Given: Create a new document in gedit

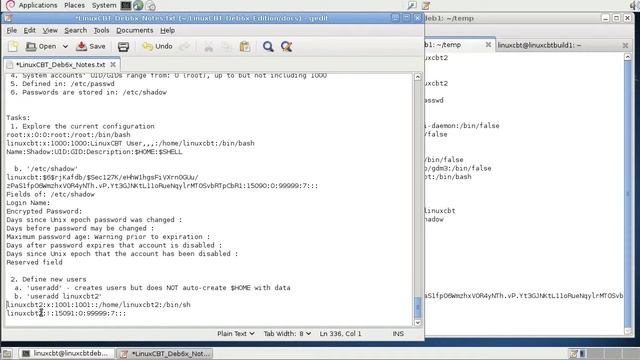Looking at the screenshot, I should click(x=13, y=47).
